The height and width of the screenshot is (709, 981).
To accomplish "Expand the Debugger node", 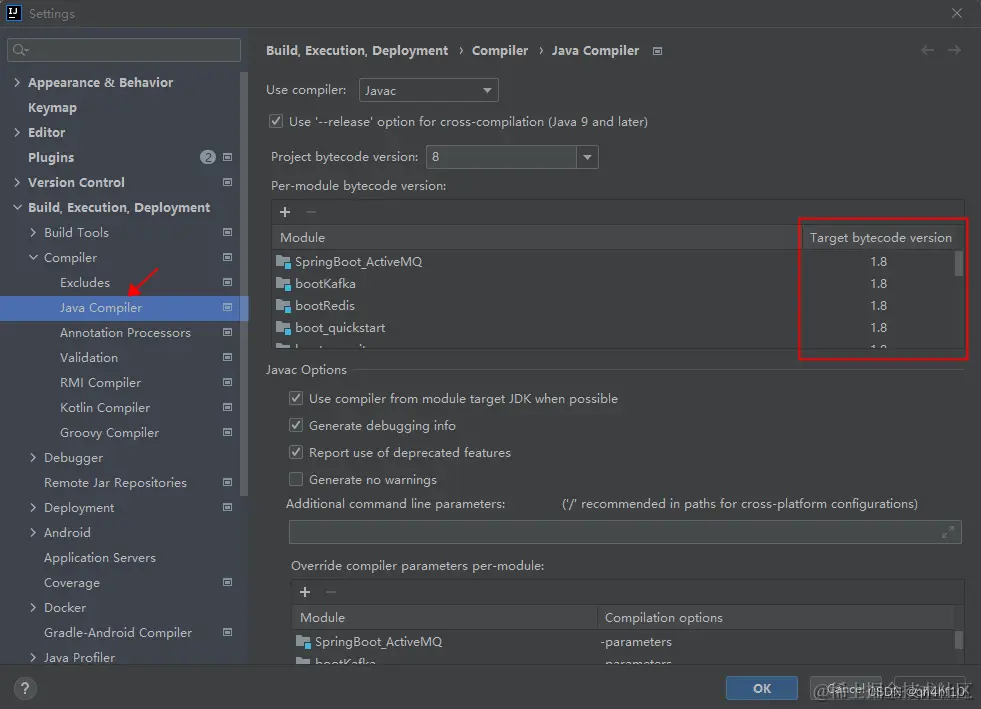I will click(x=33, y=457).
